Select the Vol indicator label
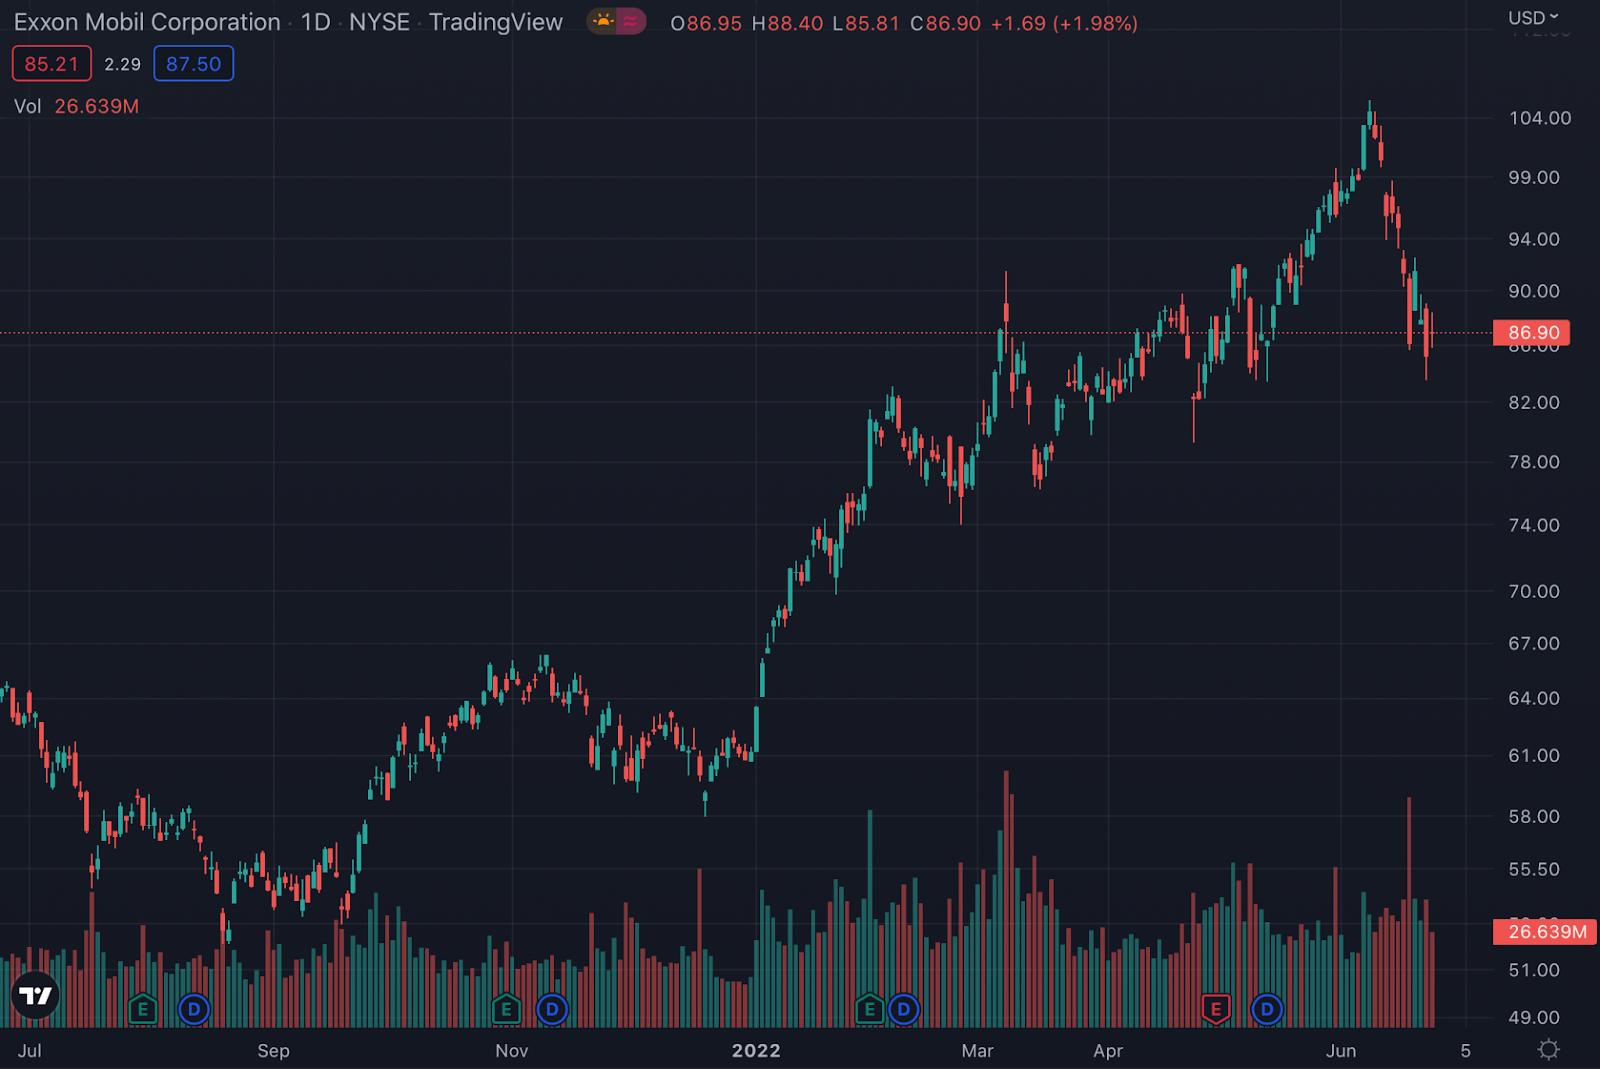This screenshot has width=1600, height=1069. tap(27, 106)
